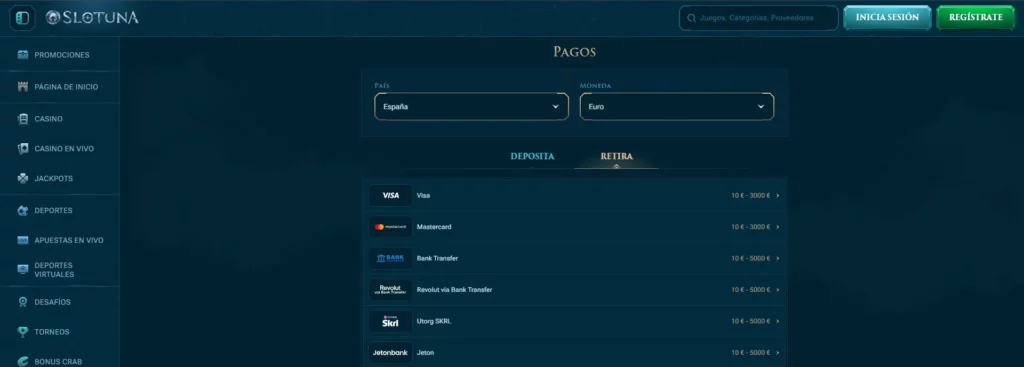The image size is (1024, 367).
Task: Click the Deportes Virtuales icon
Action: click(23, 270)
